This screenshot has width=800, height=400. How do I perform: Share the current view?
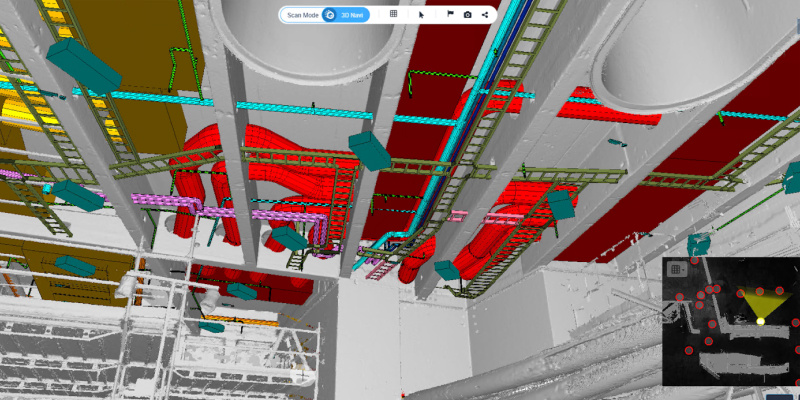tap(485, 15)
